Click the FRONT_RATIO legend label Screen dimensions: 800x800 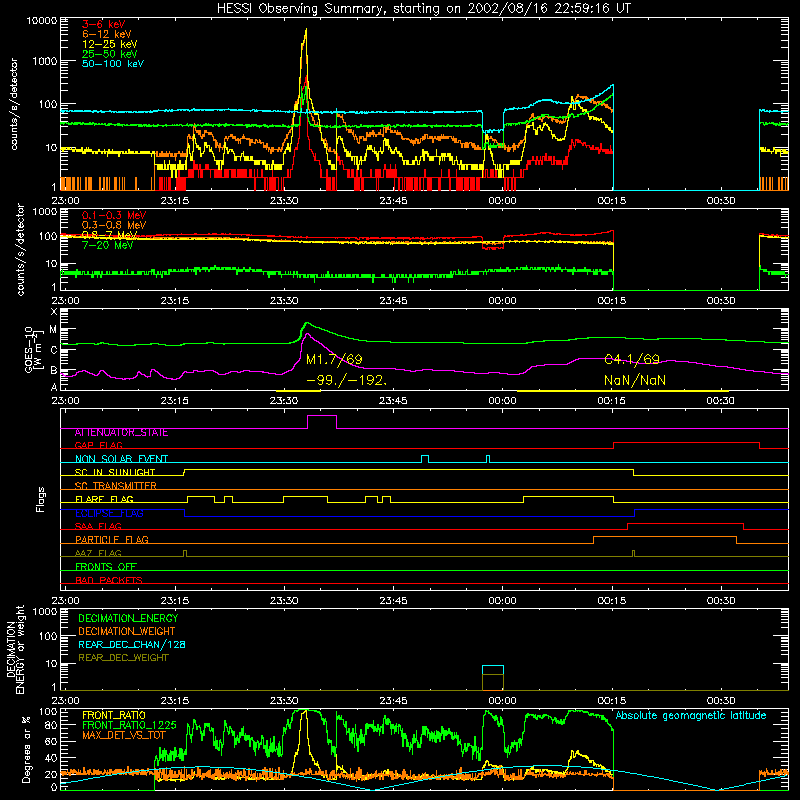114,715
